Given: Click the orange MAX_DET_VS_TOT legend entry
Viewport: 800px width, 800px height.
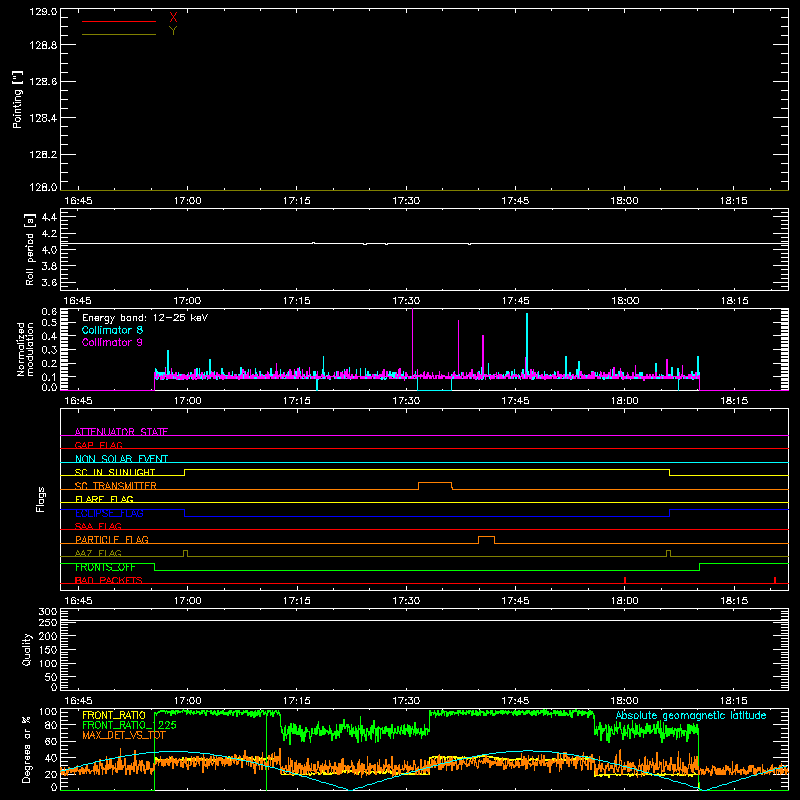Looking at the screenshot, I should point(124,735).
